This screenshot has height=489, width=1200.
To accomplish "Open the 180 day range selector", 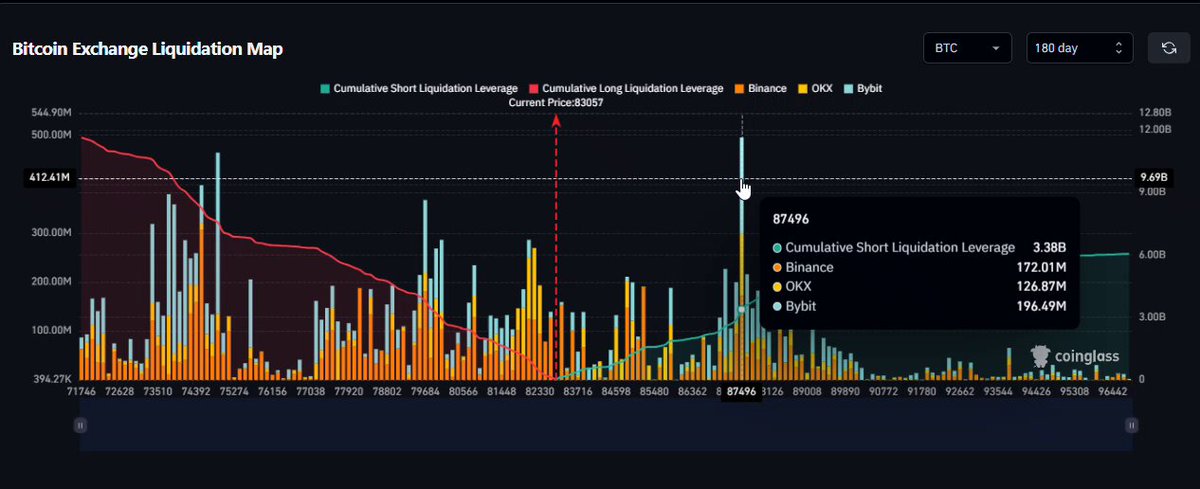I will pyautogui.click(x=1080, y=48).
